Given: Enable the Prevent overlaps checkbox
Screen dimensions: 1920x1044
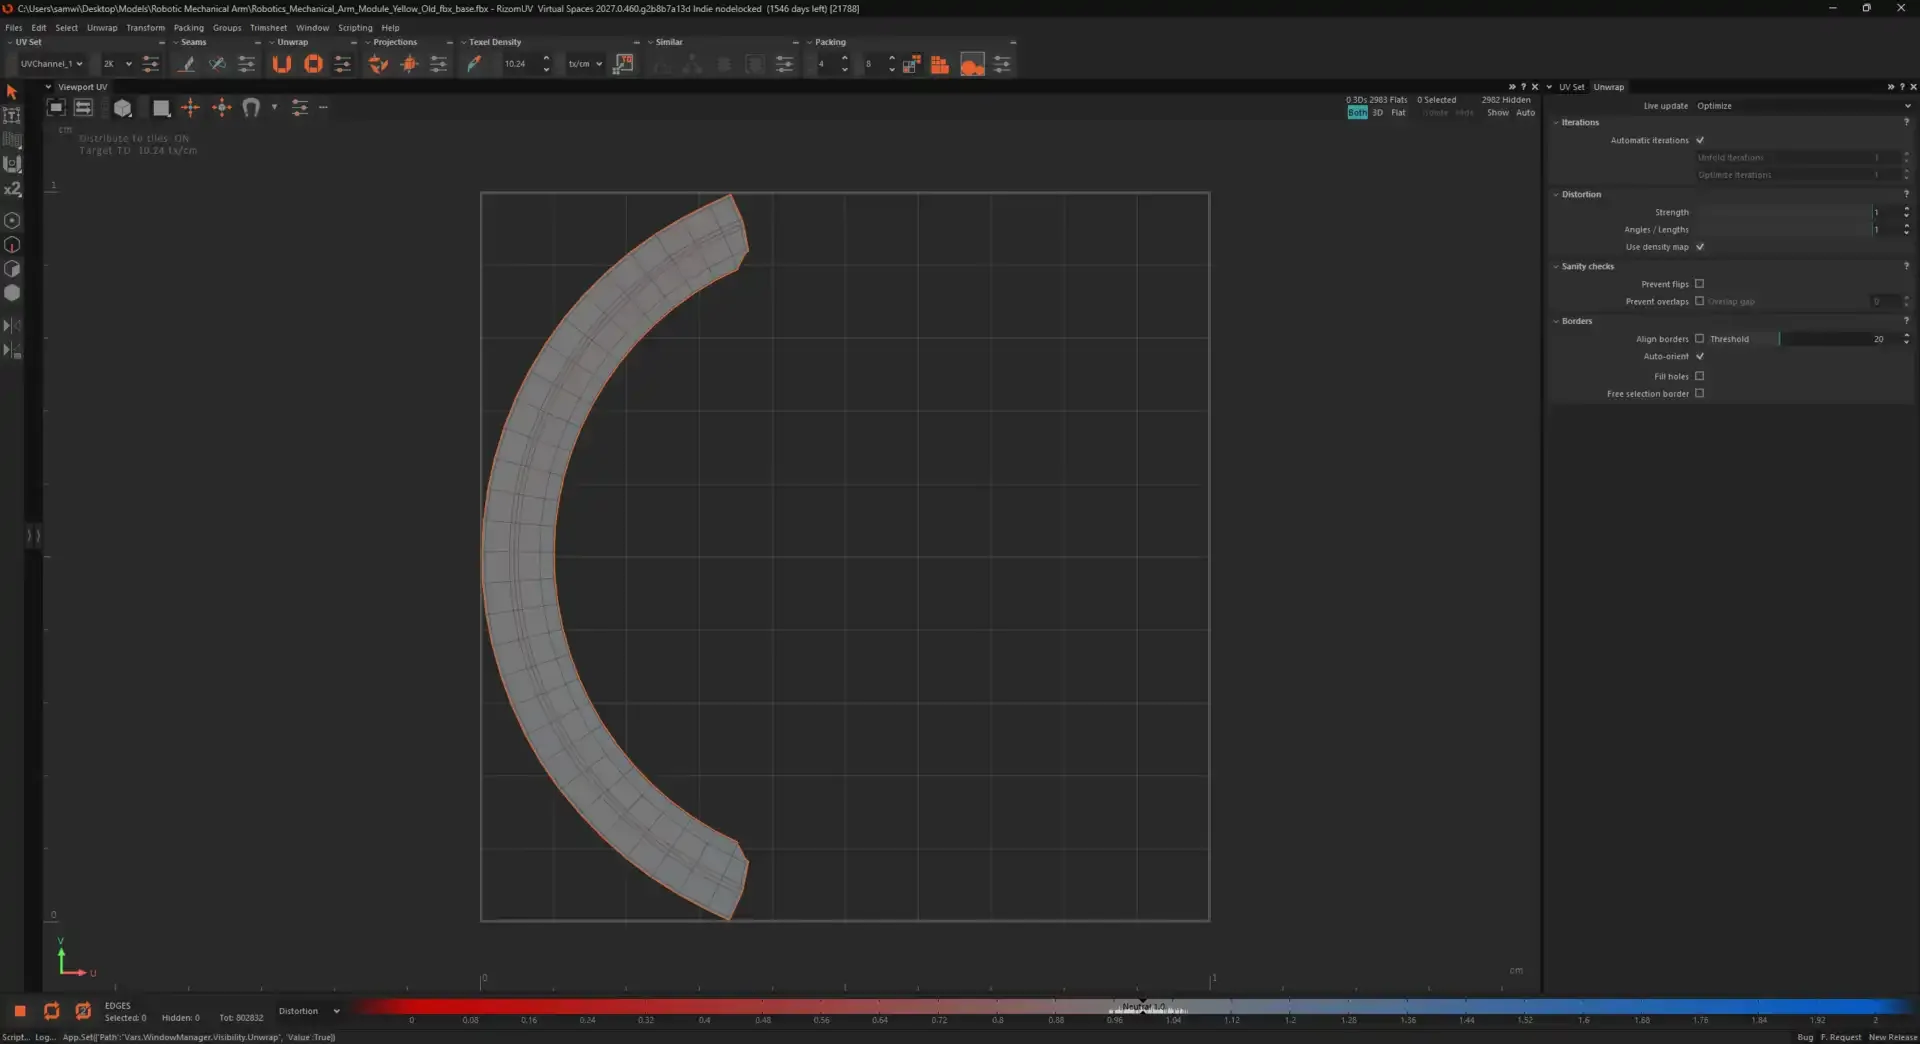Looking at the screenshot, I should tap(1700, 301).
